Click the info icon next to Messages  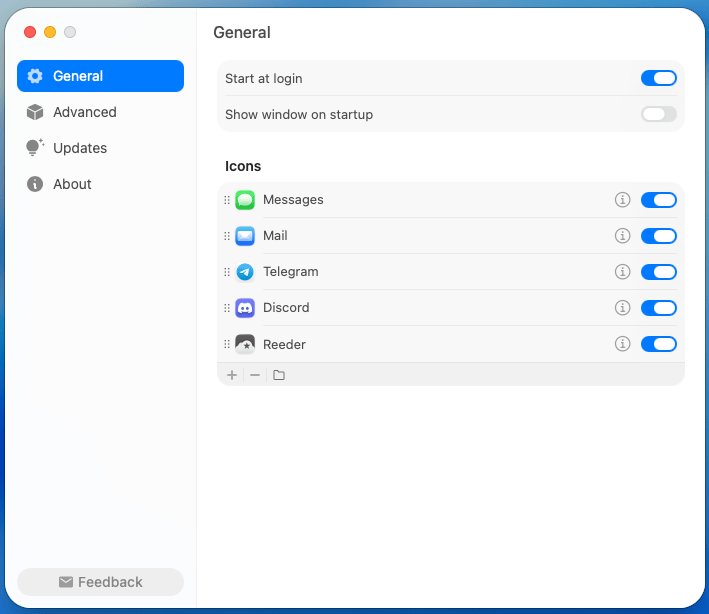click(622, 200)
